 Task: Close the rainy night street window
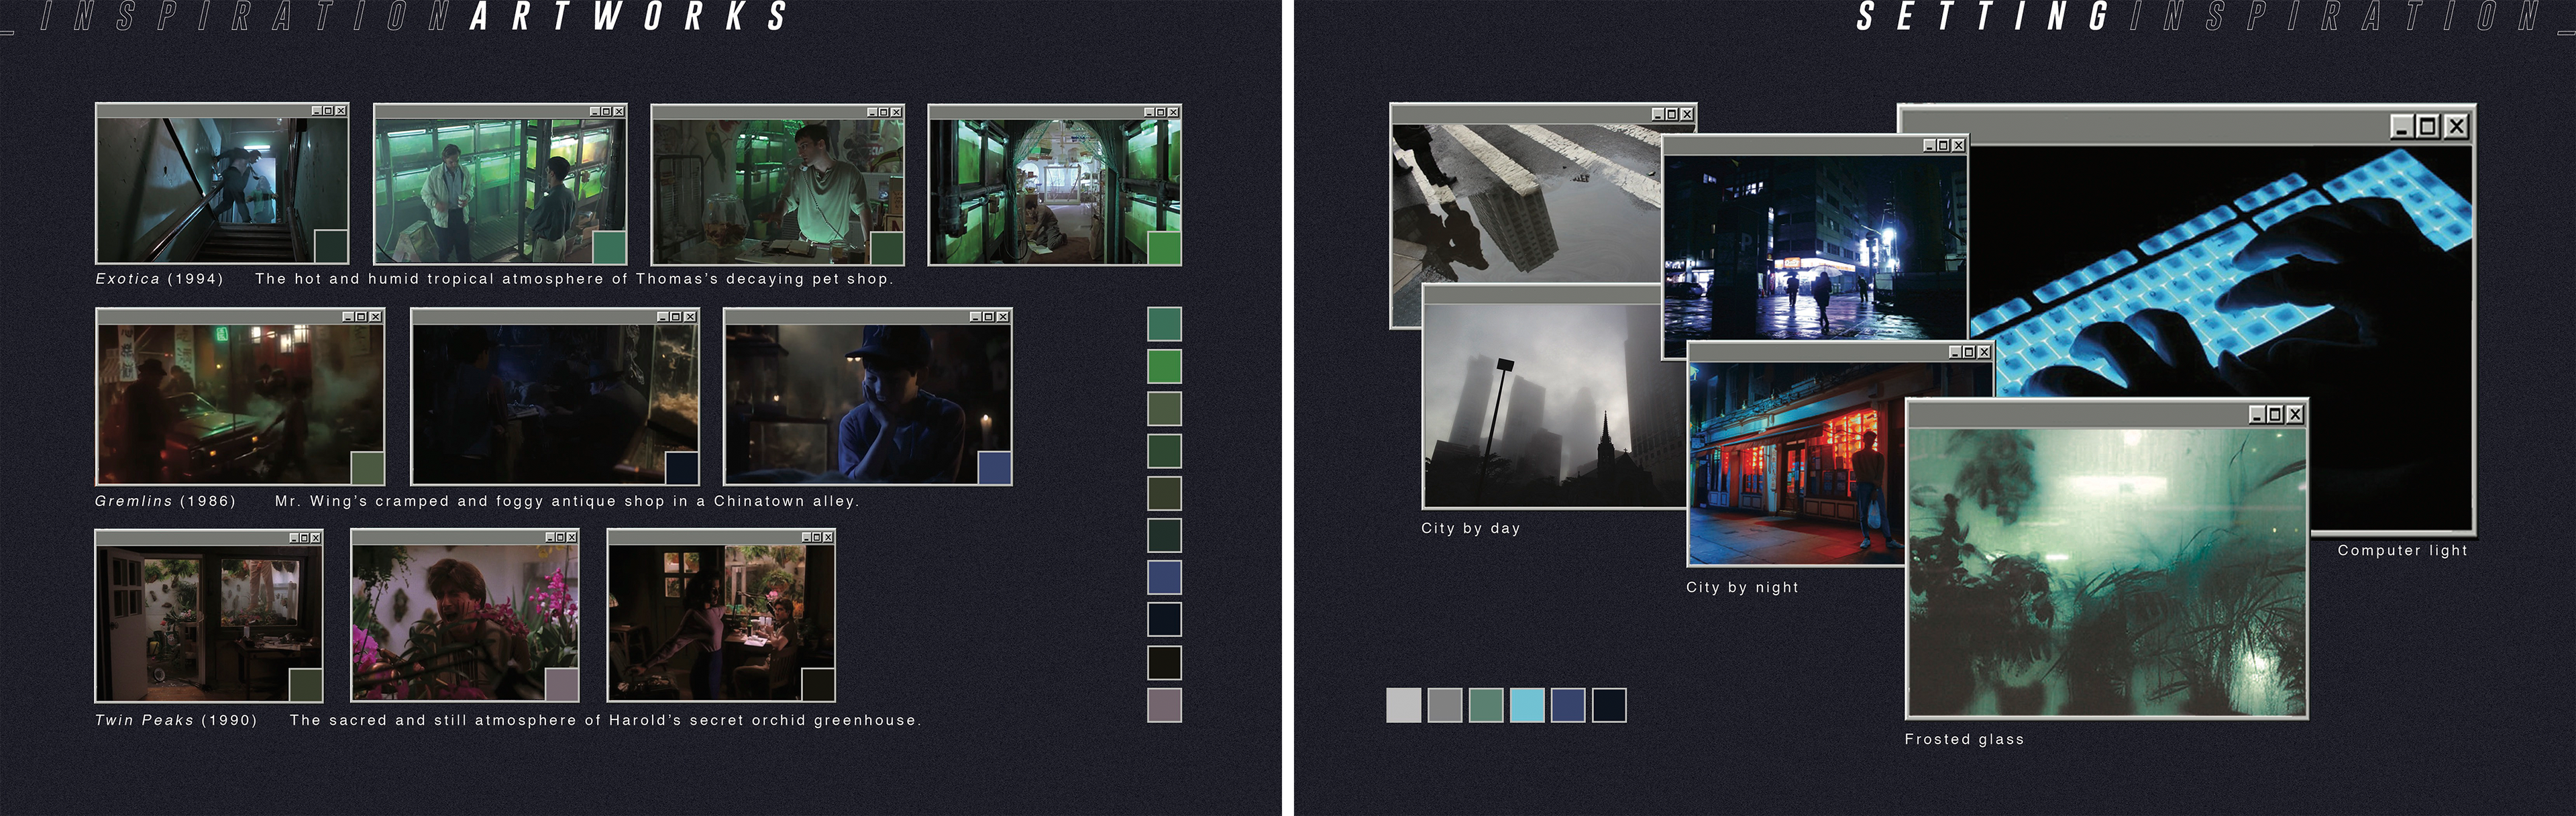(1958, 145)
